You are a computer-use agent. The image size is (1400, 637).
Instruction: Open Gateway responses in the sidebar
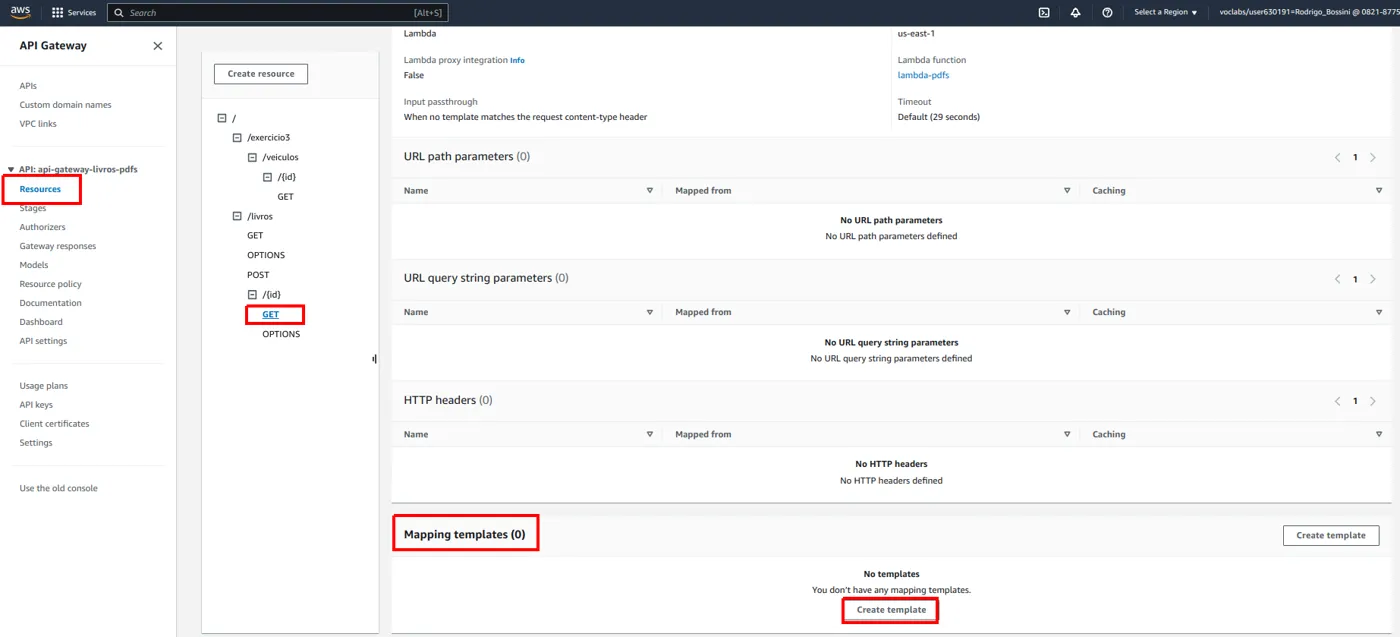58,246
